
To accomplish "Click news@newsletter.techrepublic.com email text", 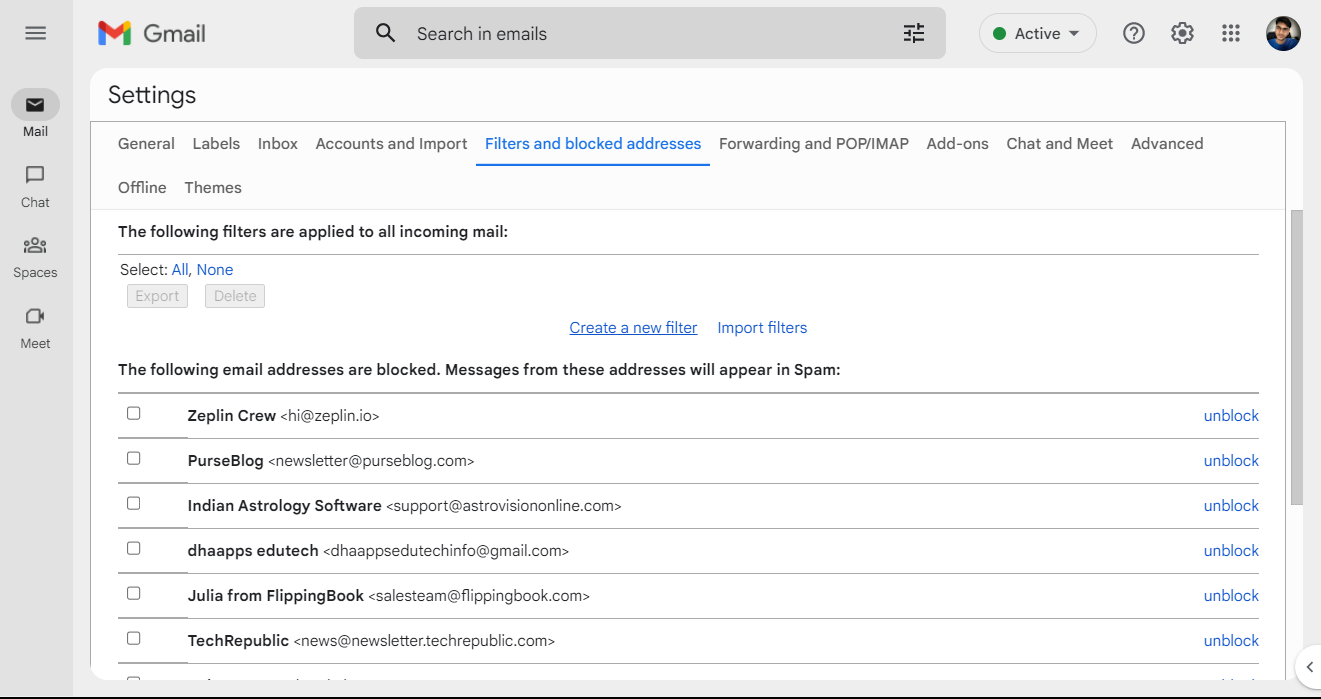I will pos(424,641).
